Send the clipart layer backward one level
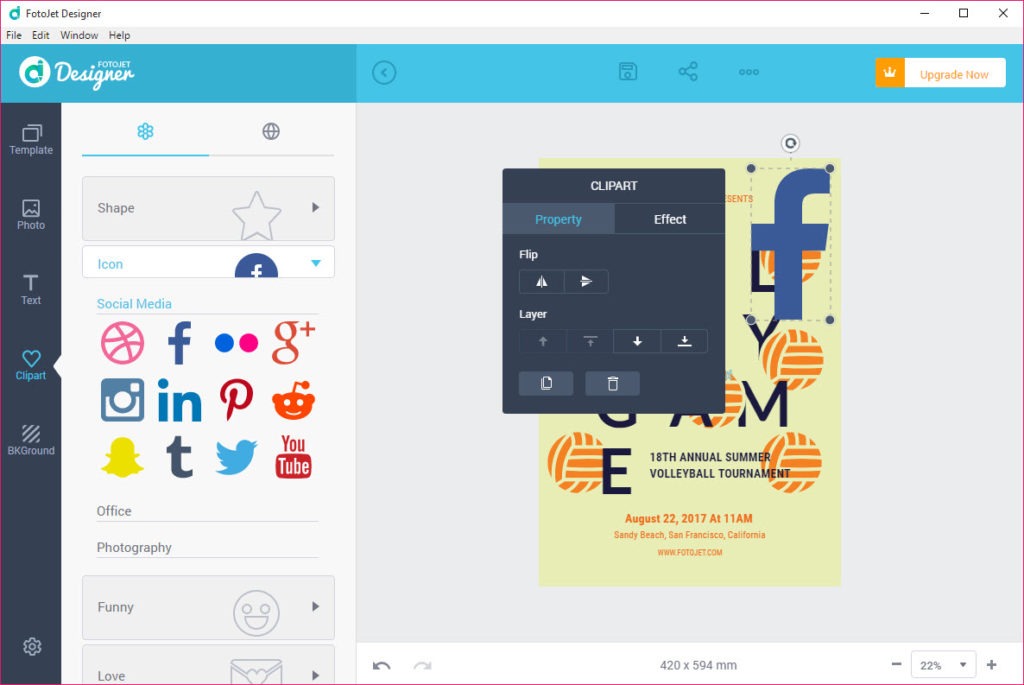1024x685 pixels. [x=637, y=342]
